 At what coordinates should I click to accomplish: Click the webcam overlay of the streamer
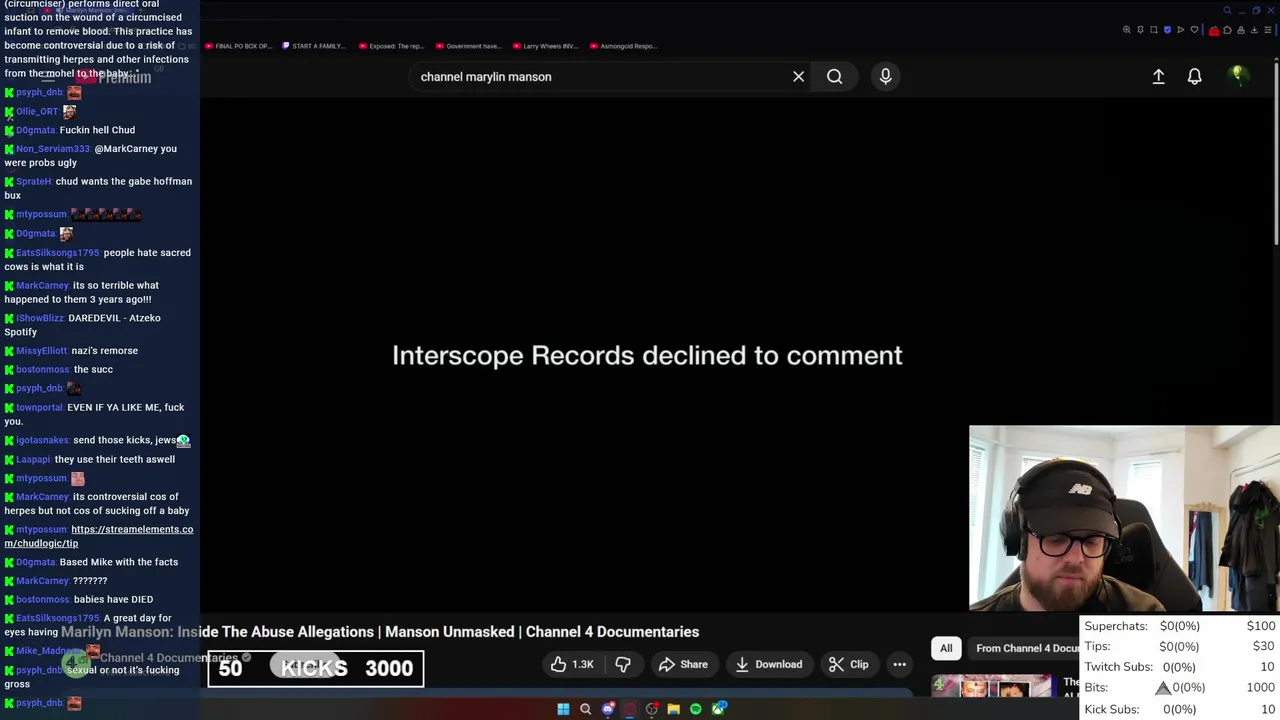click(x=1124, y=519)
